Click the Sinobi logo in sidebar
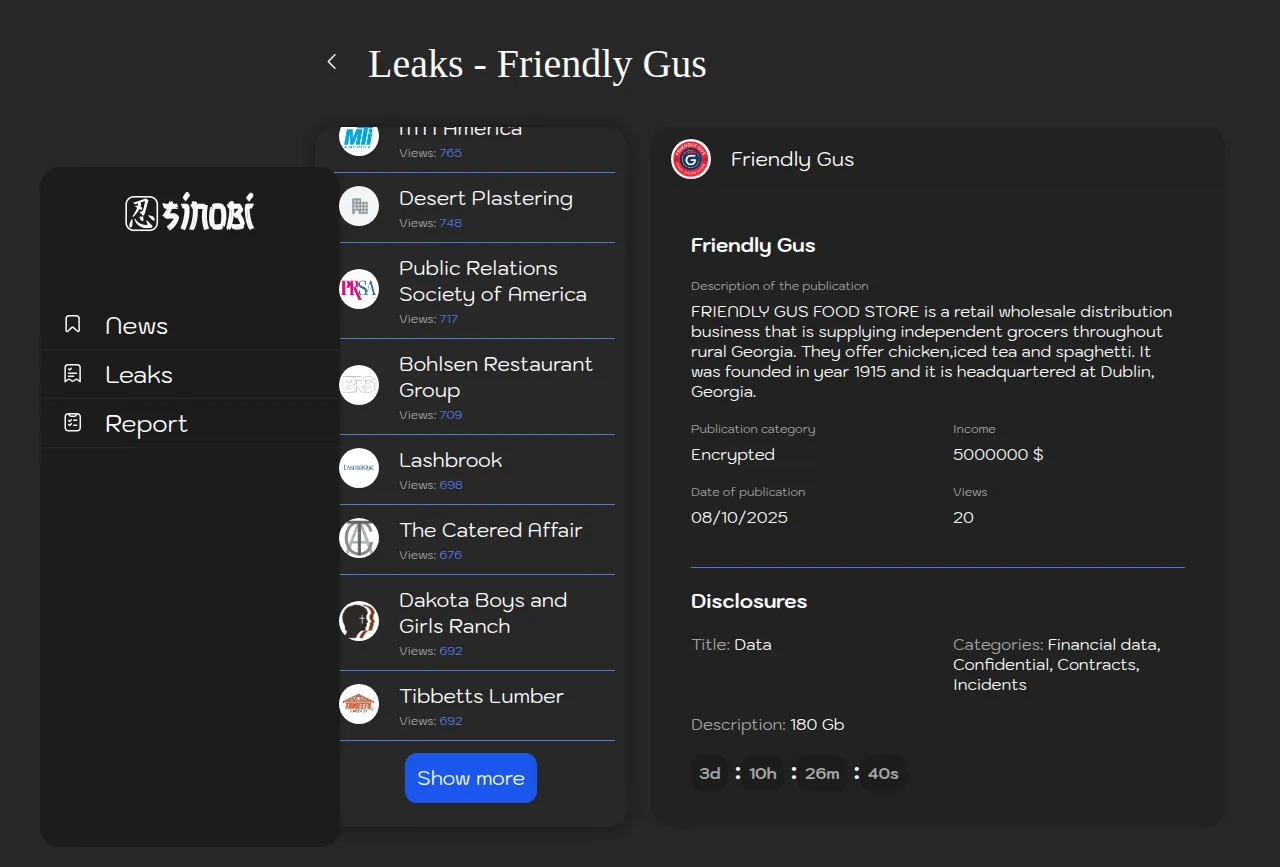Viewport: 1280px width, 867px height. [x=190, y=213]
